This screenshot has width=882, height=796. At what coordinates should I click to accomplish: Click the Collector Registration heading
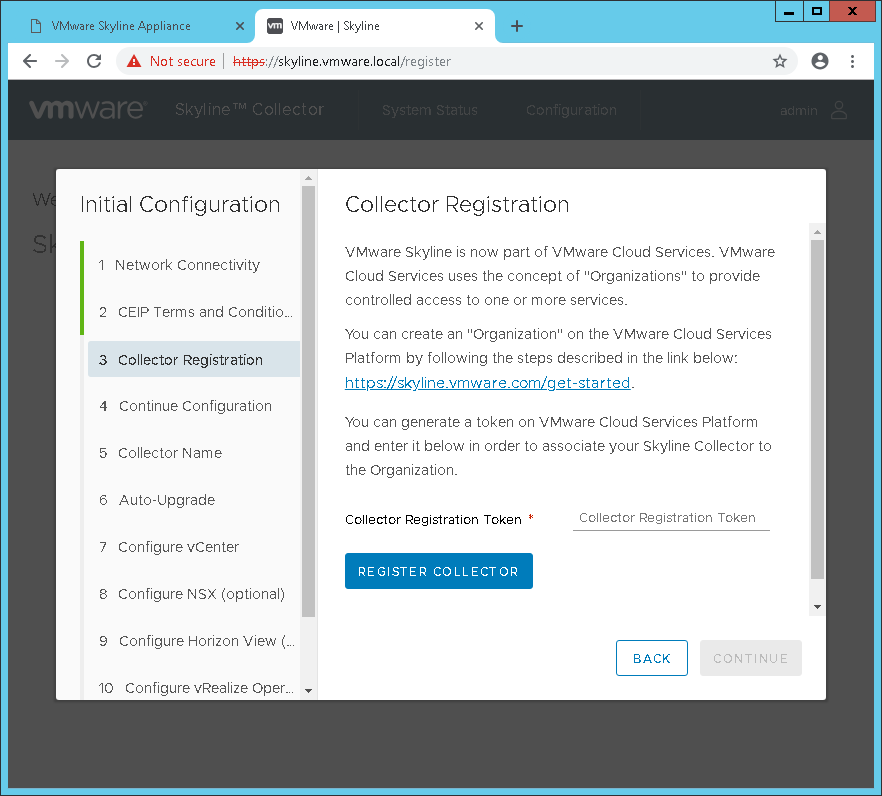[x=457, y=205]
